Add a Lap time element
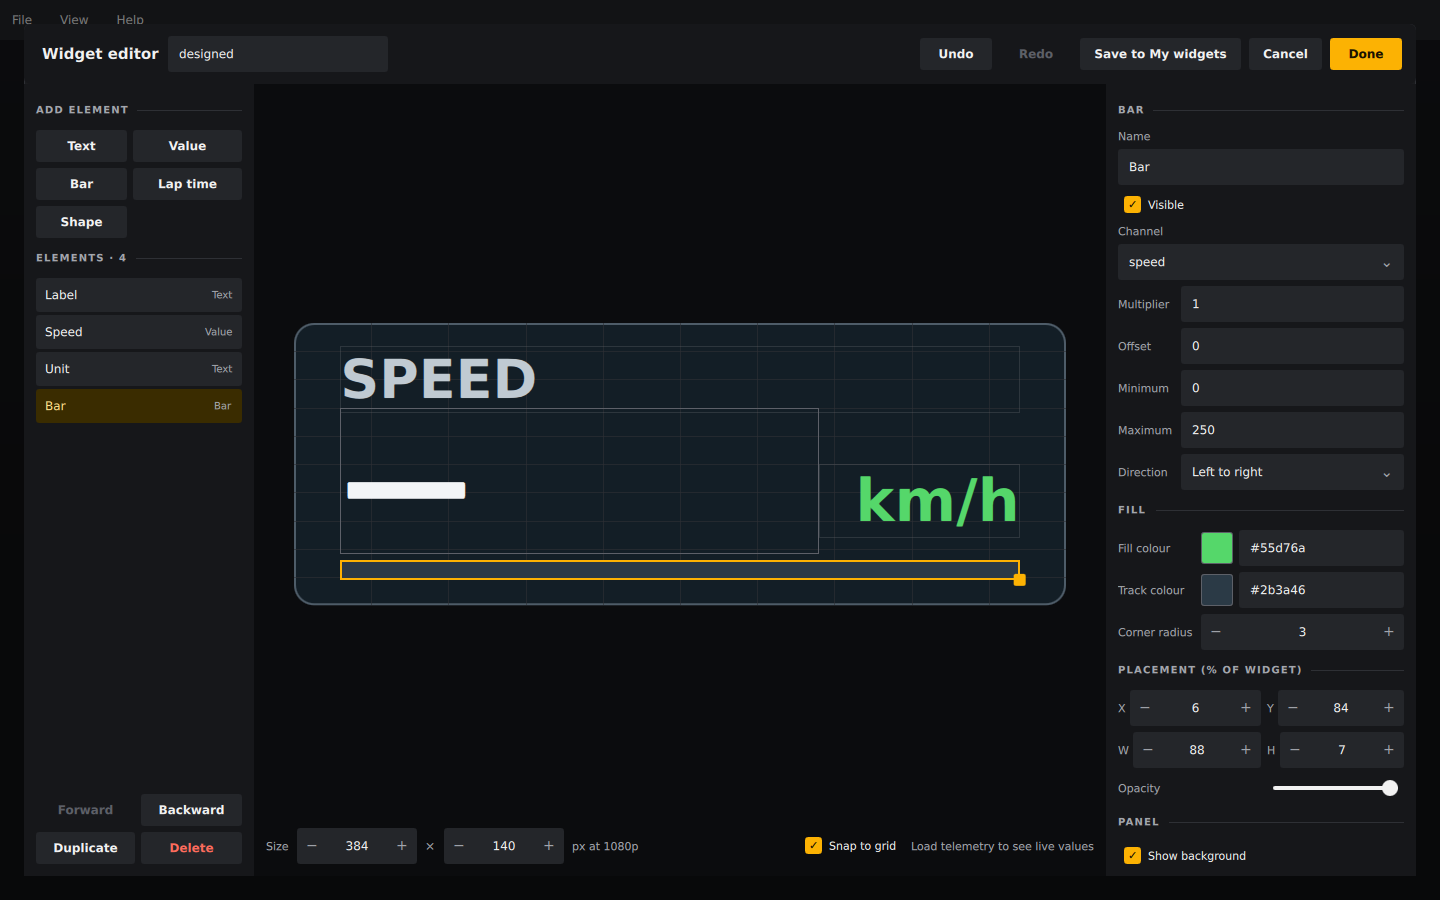1440x900 pixels. [x=187, y=184]
